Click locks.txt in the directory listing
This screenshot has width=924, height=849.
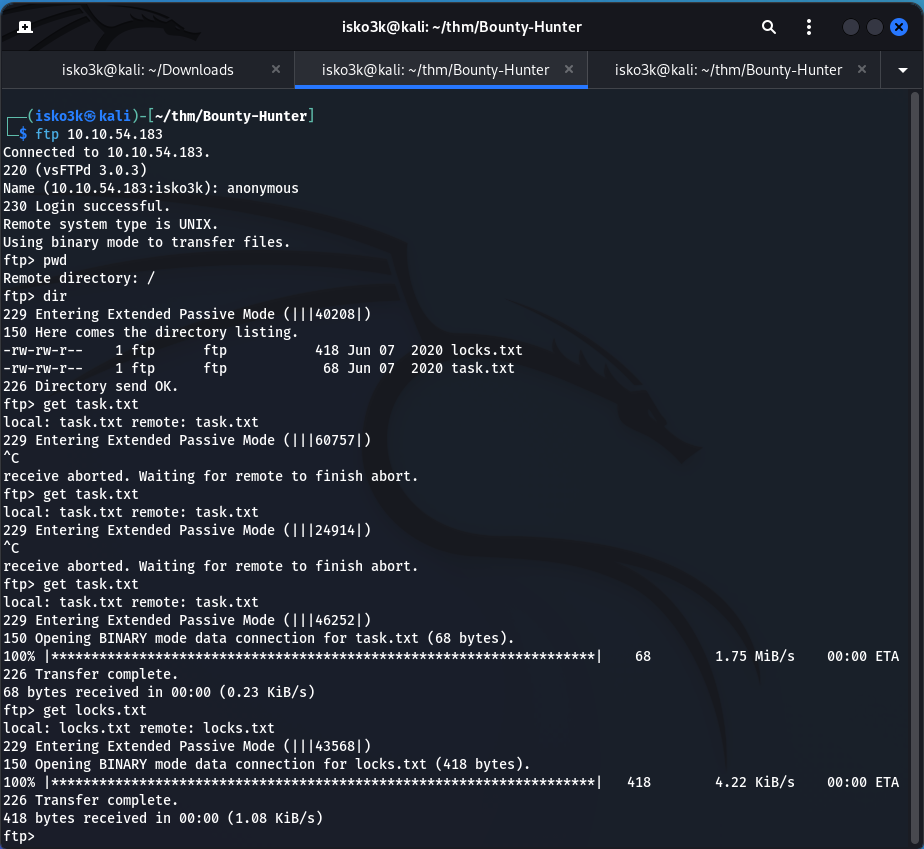tap(486, 350)
